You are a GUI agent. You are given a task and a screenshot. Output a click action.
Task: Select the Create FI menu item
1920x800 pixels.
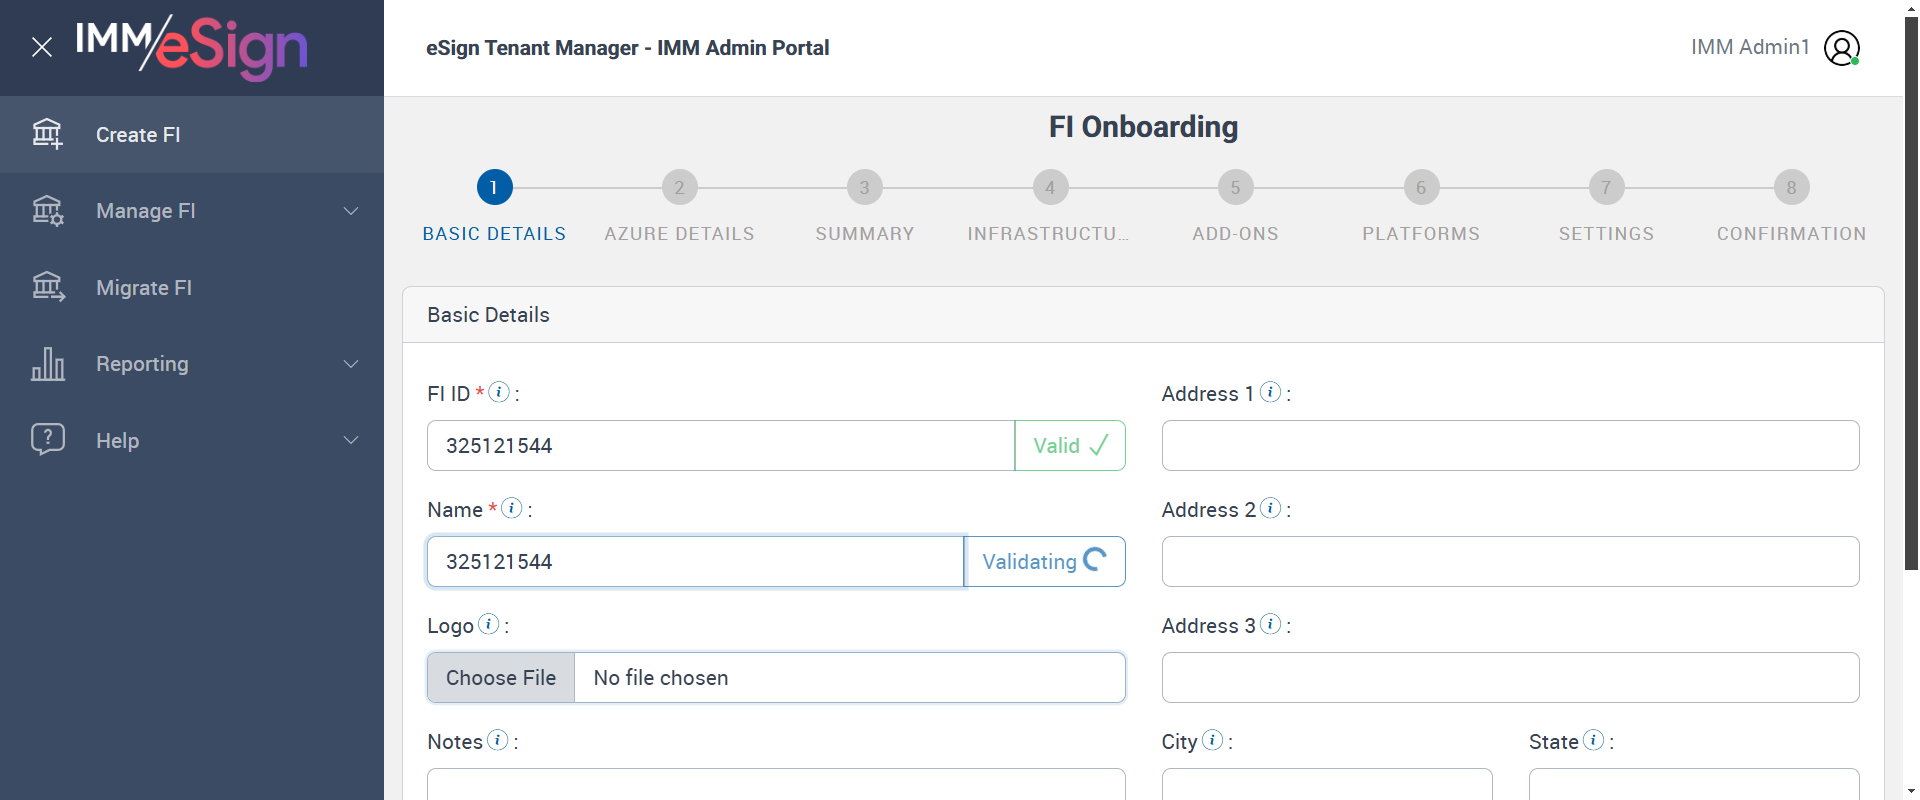coord(138,135)
